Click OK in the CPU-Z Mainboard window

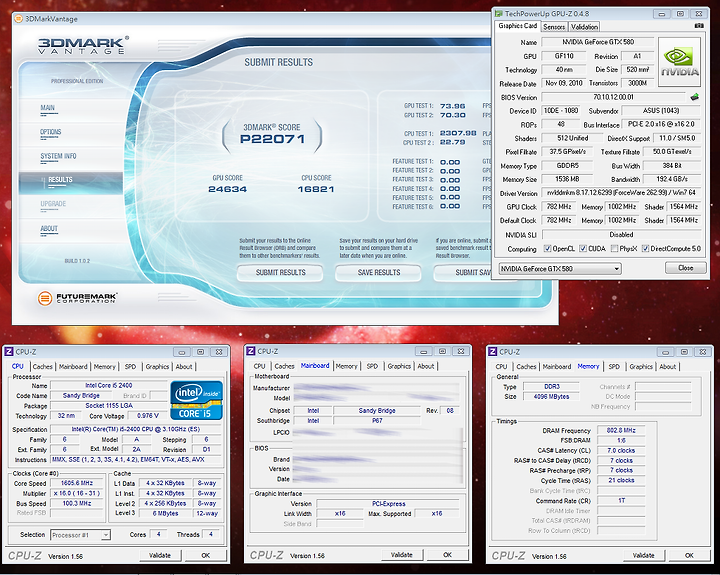point(448,555)
